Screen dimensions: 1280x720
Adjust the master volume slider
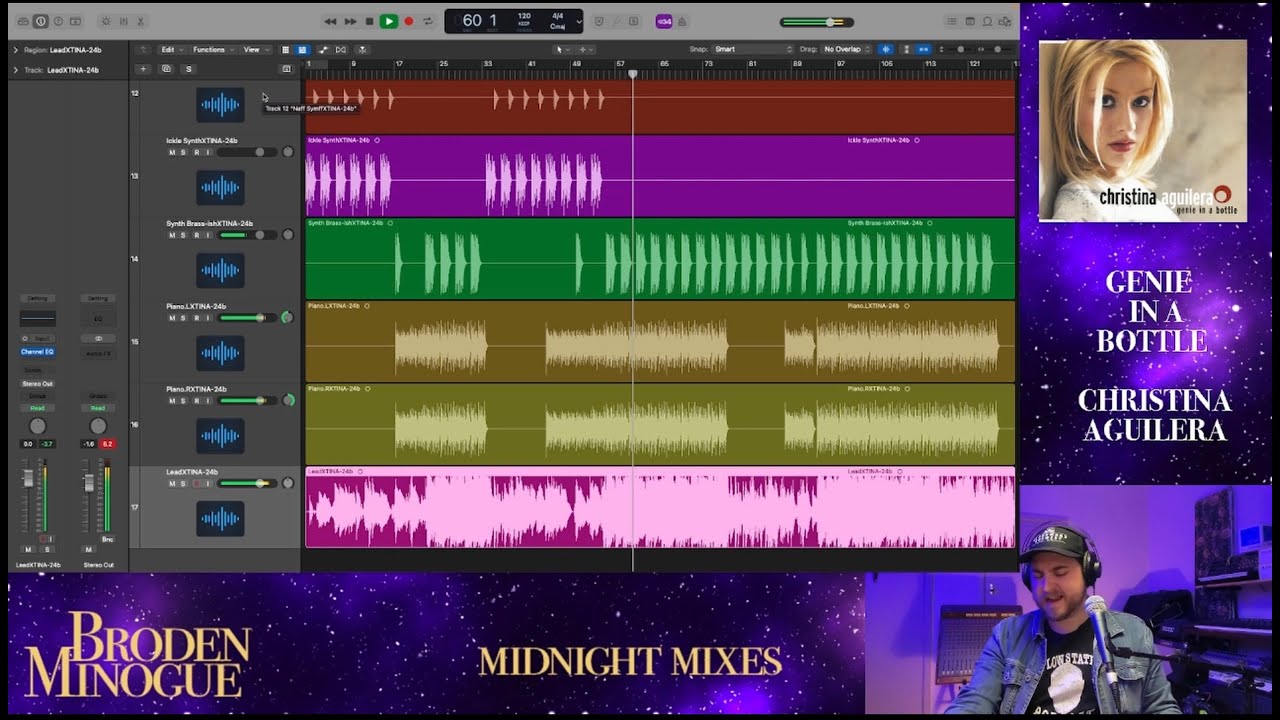coord(817,22)
